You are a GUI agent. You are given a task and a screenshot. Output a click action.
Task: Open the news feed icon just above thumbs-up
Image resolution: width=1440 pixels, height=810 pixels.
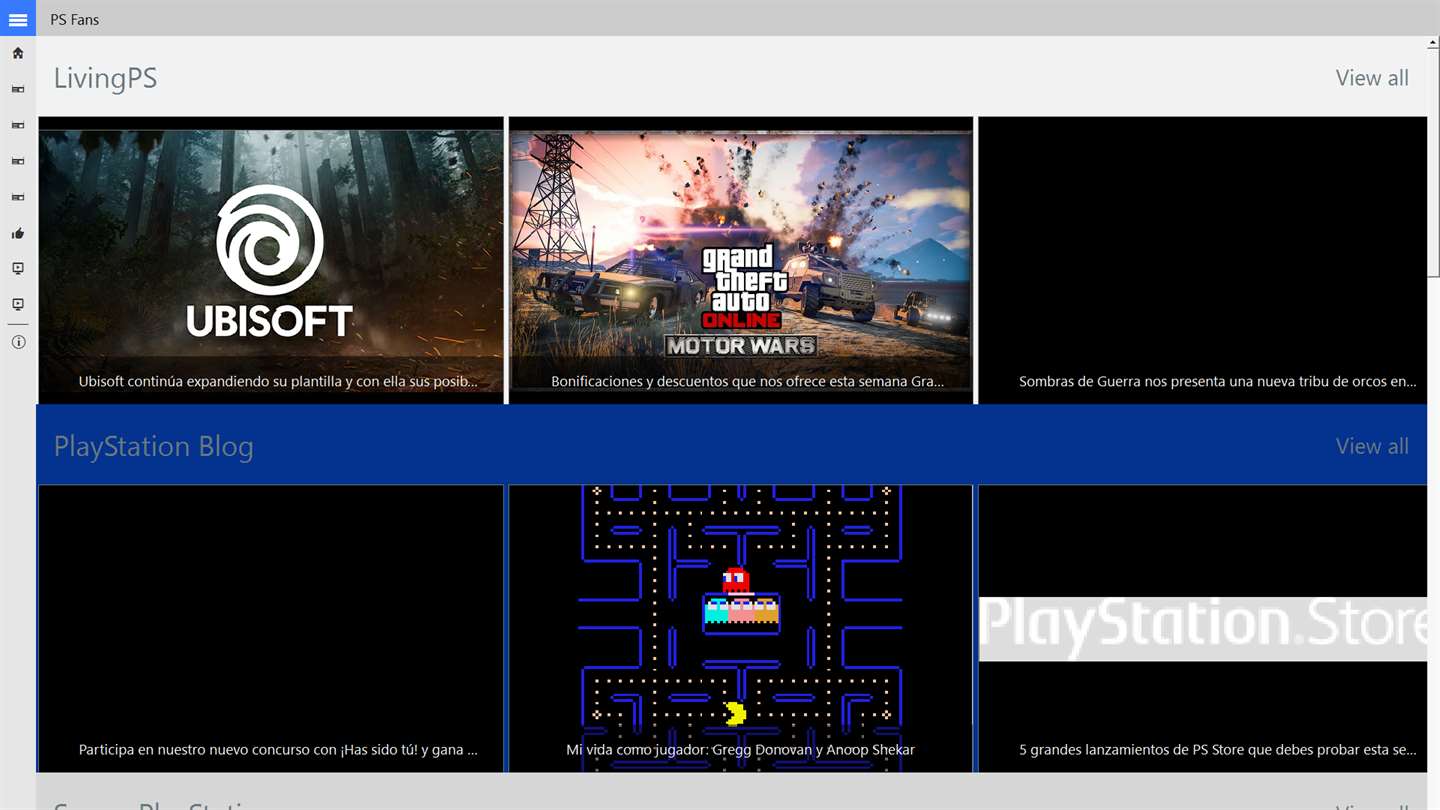click(x=18, y=197)
